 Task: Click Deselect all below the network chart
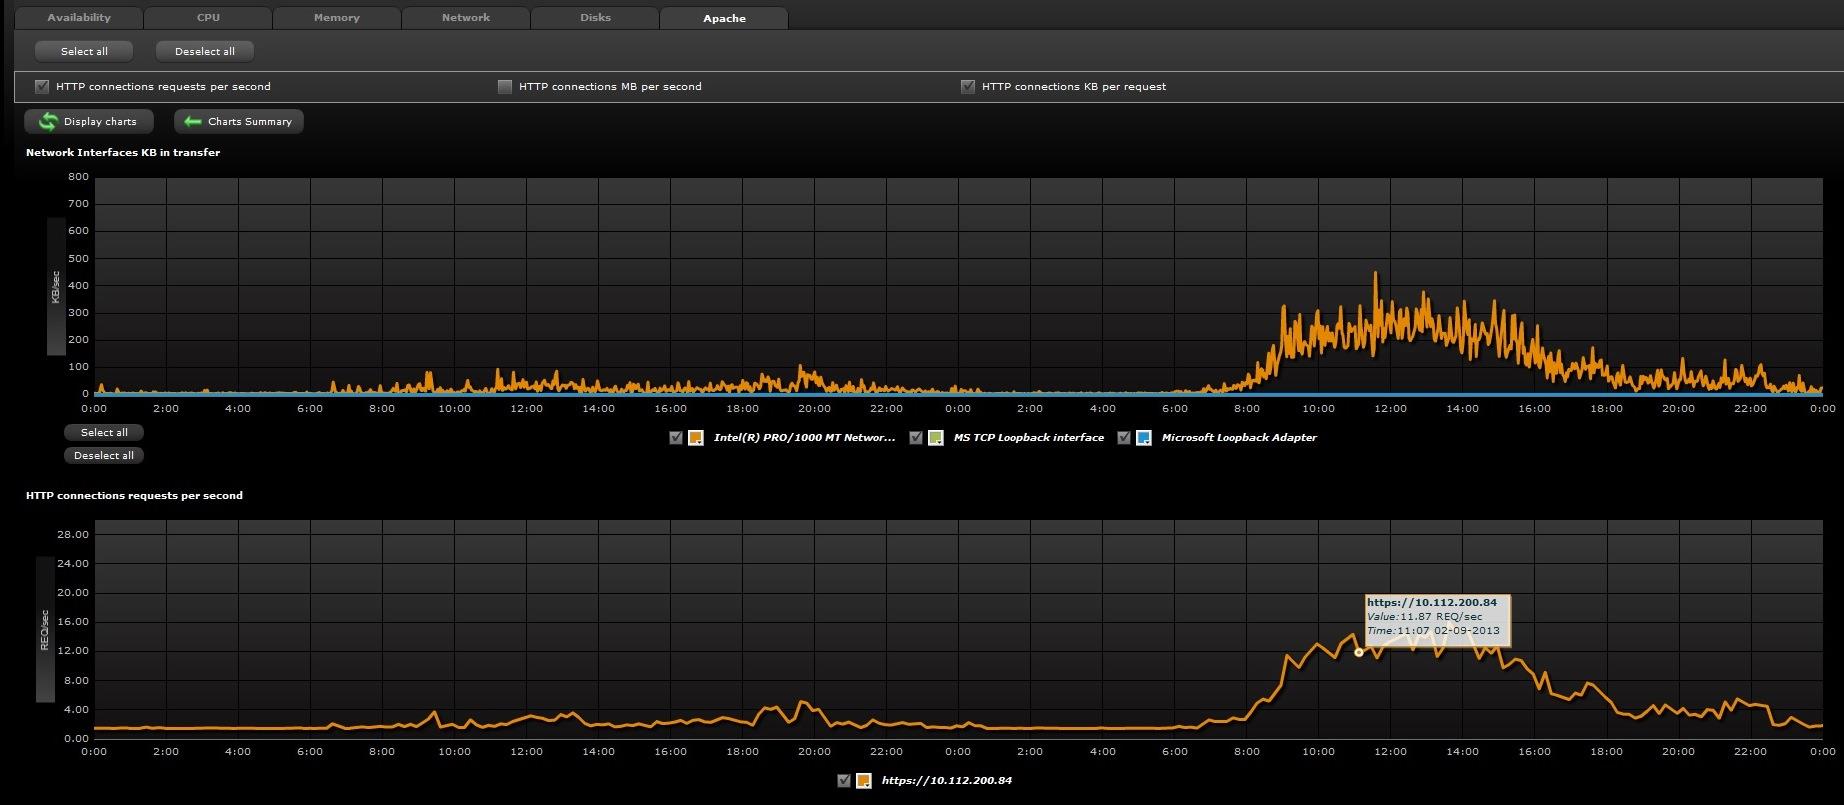(104, 455)
